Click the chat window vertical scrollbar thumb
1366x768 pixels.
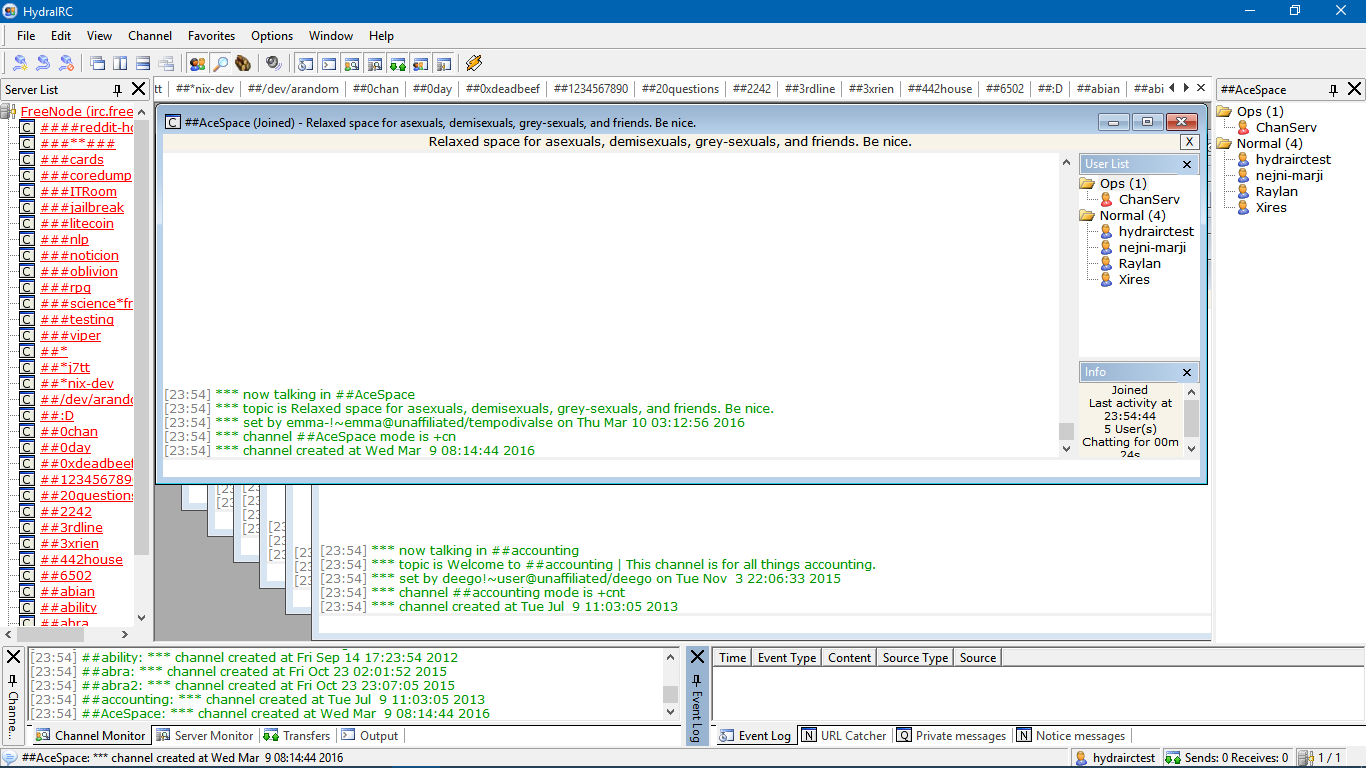[x=1066, y=431]
